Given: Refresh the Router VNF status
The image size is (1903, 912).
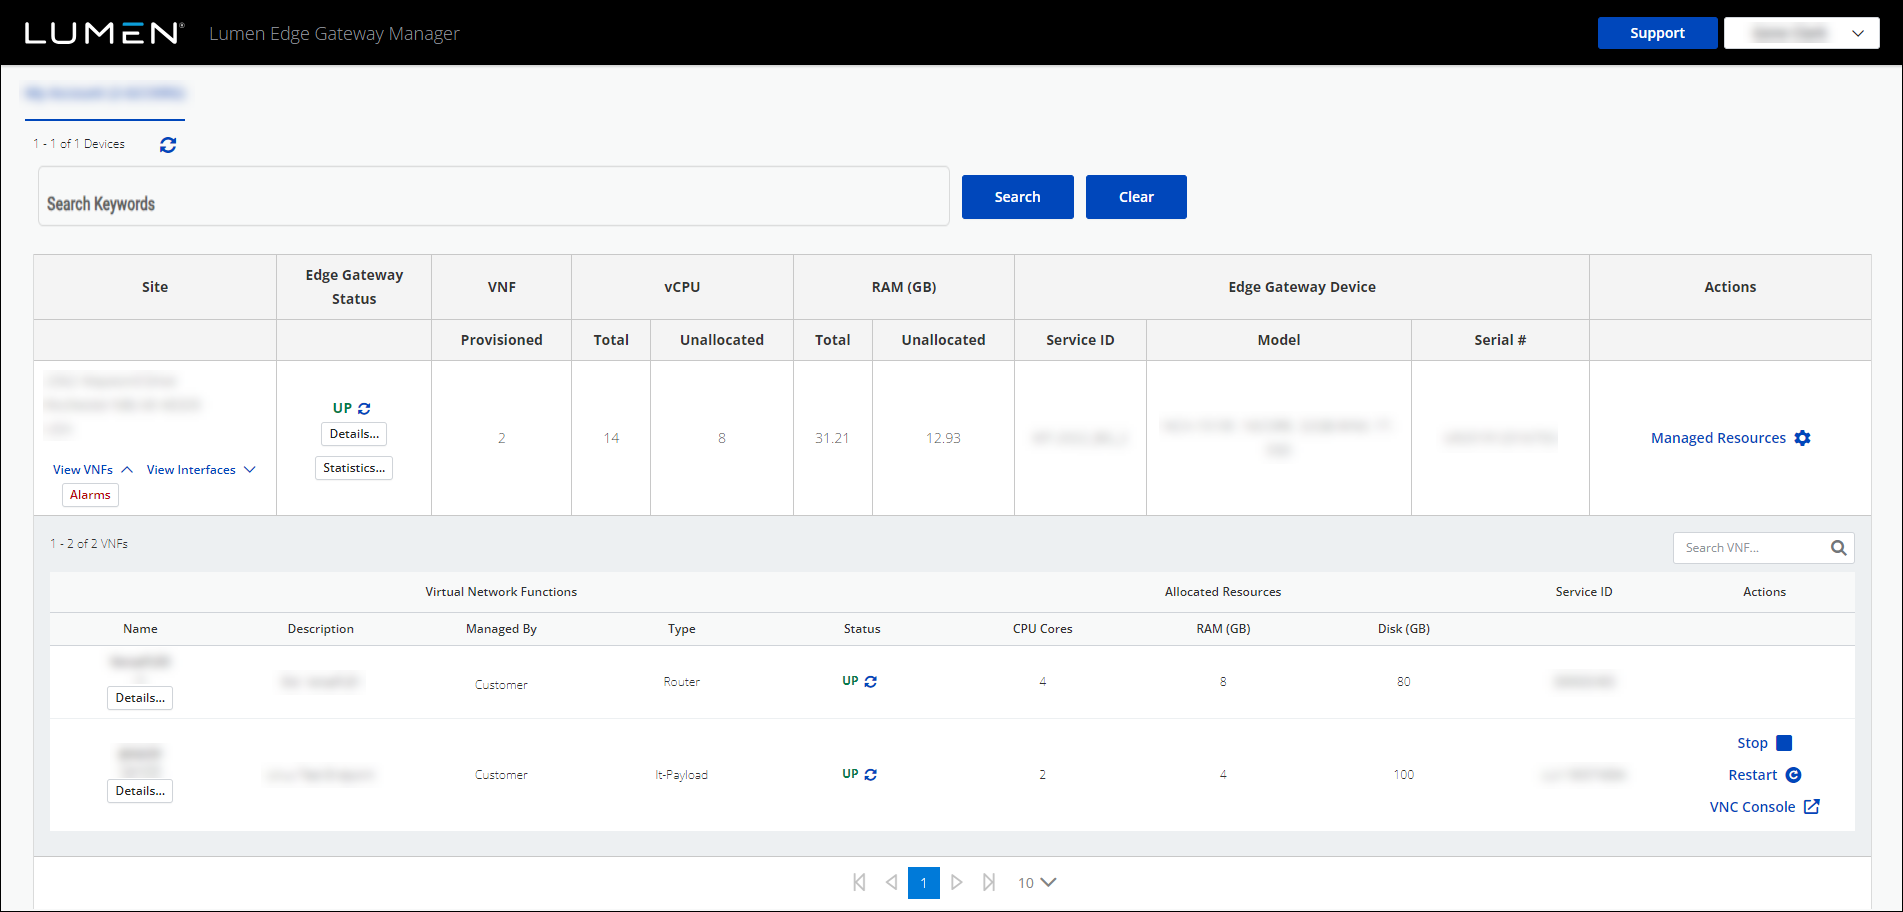Looking at the screenshot, I should coord(871,681).
